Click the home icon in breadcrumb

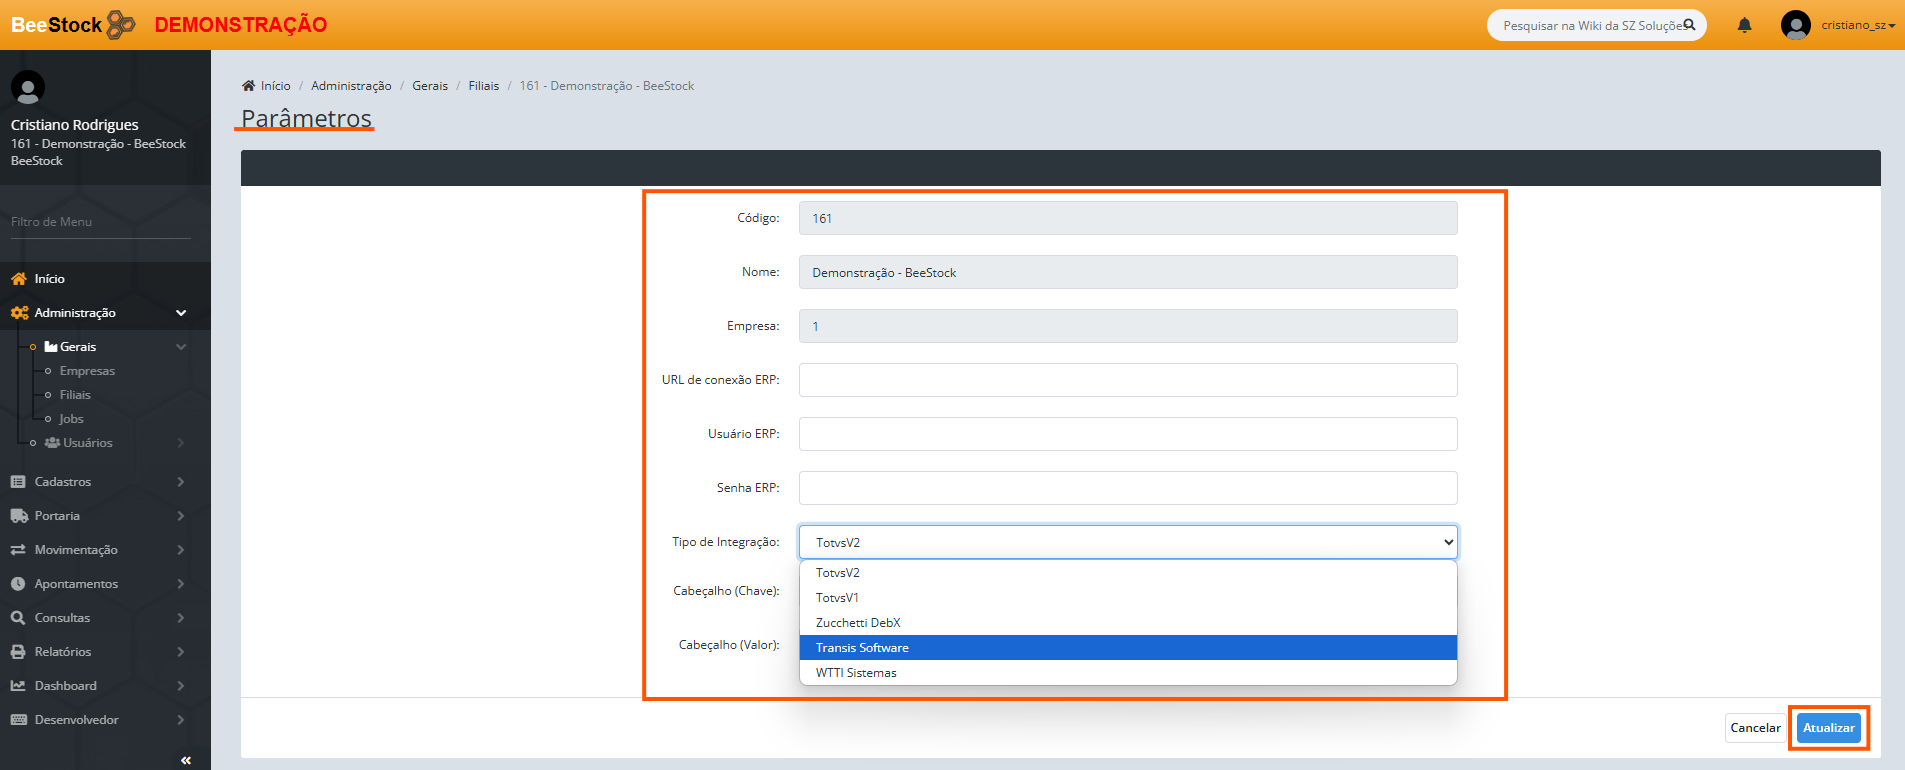[248, 86]
